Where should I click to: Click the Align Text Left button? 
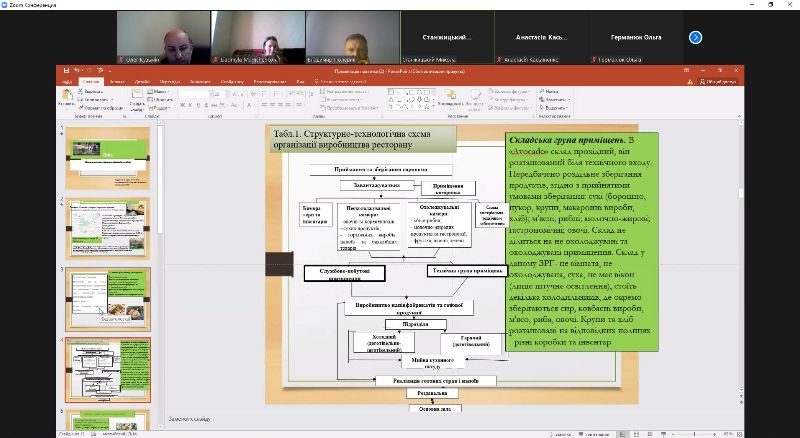click(x=265, y=105)
